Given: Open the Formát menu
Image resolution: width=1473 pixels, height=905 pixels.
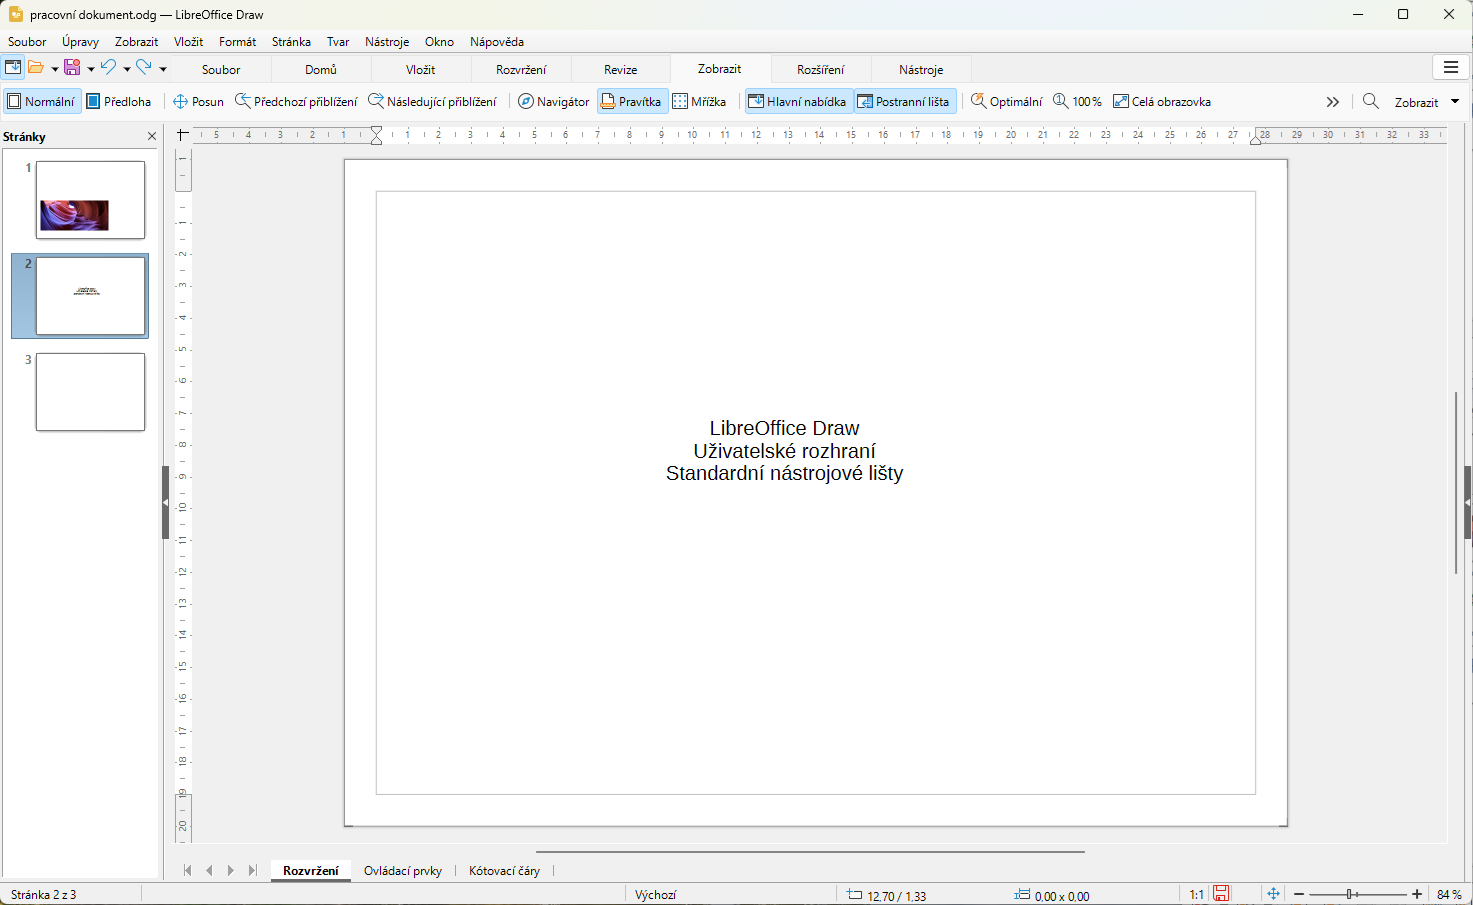Looking at the screenshot, I should tap(238, 42).
